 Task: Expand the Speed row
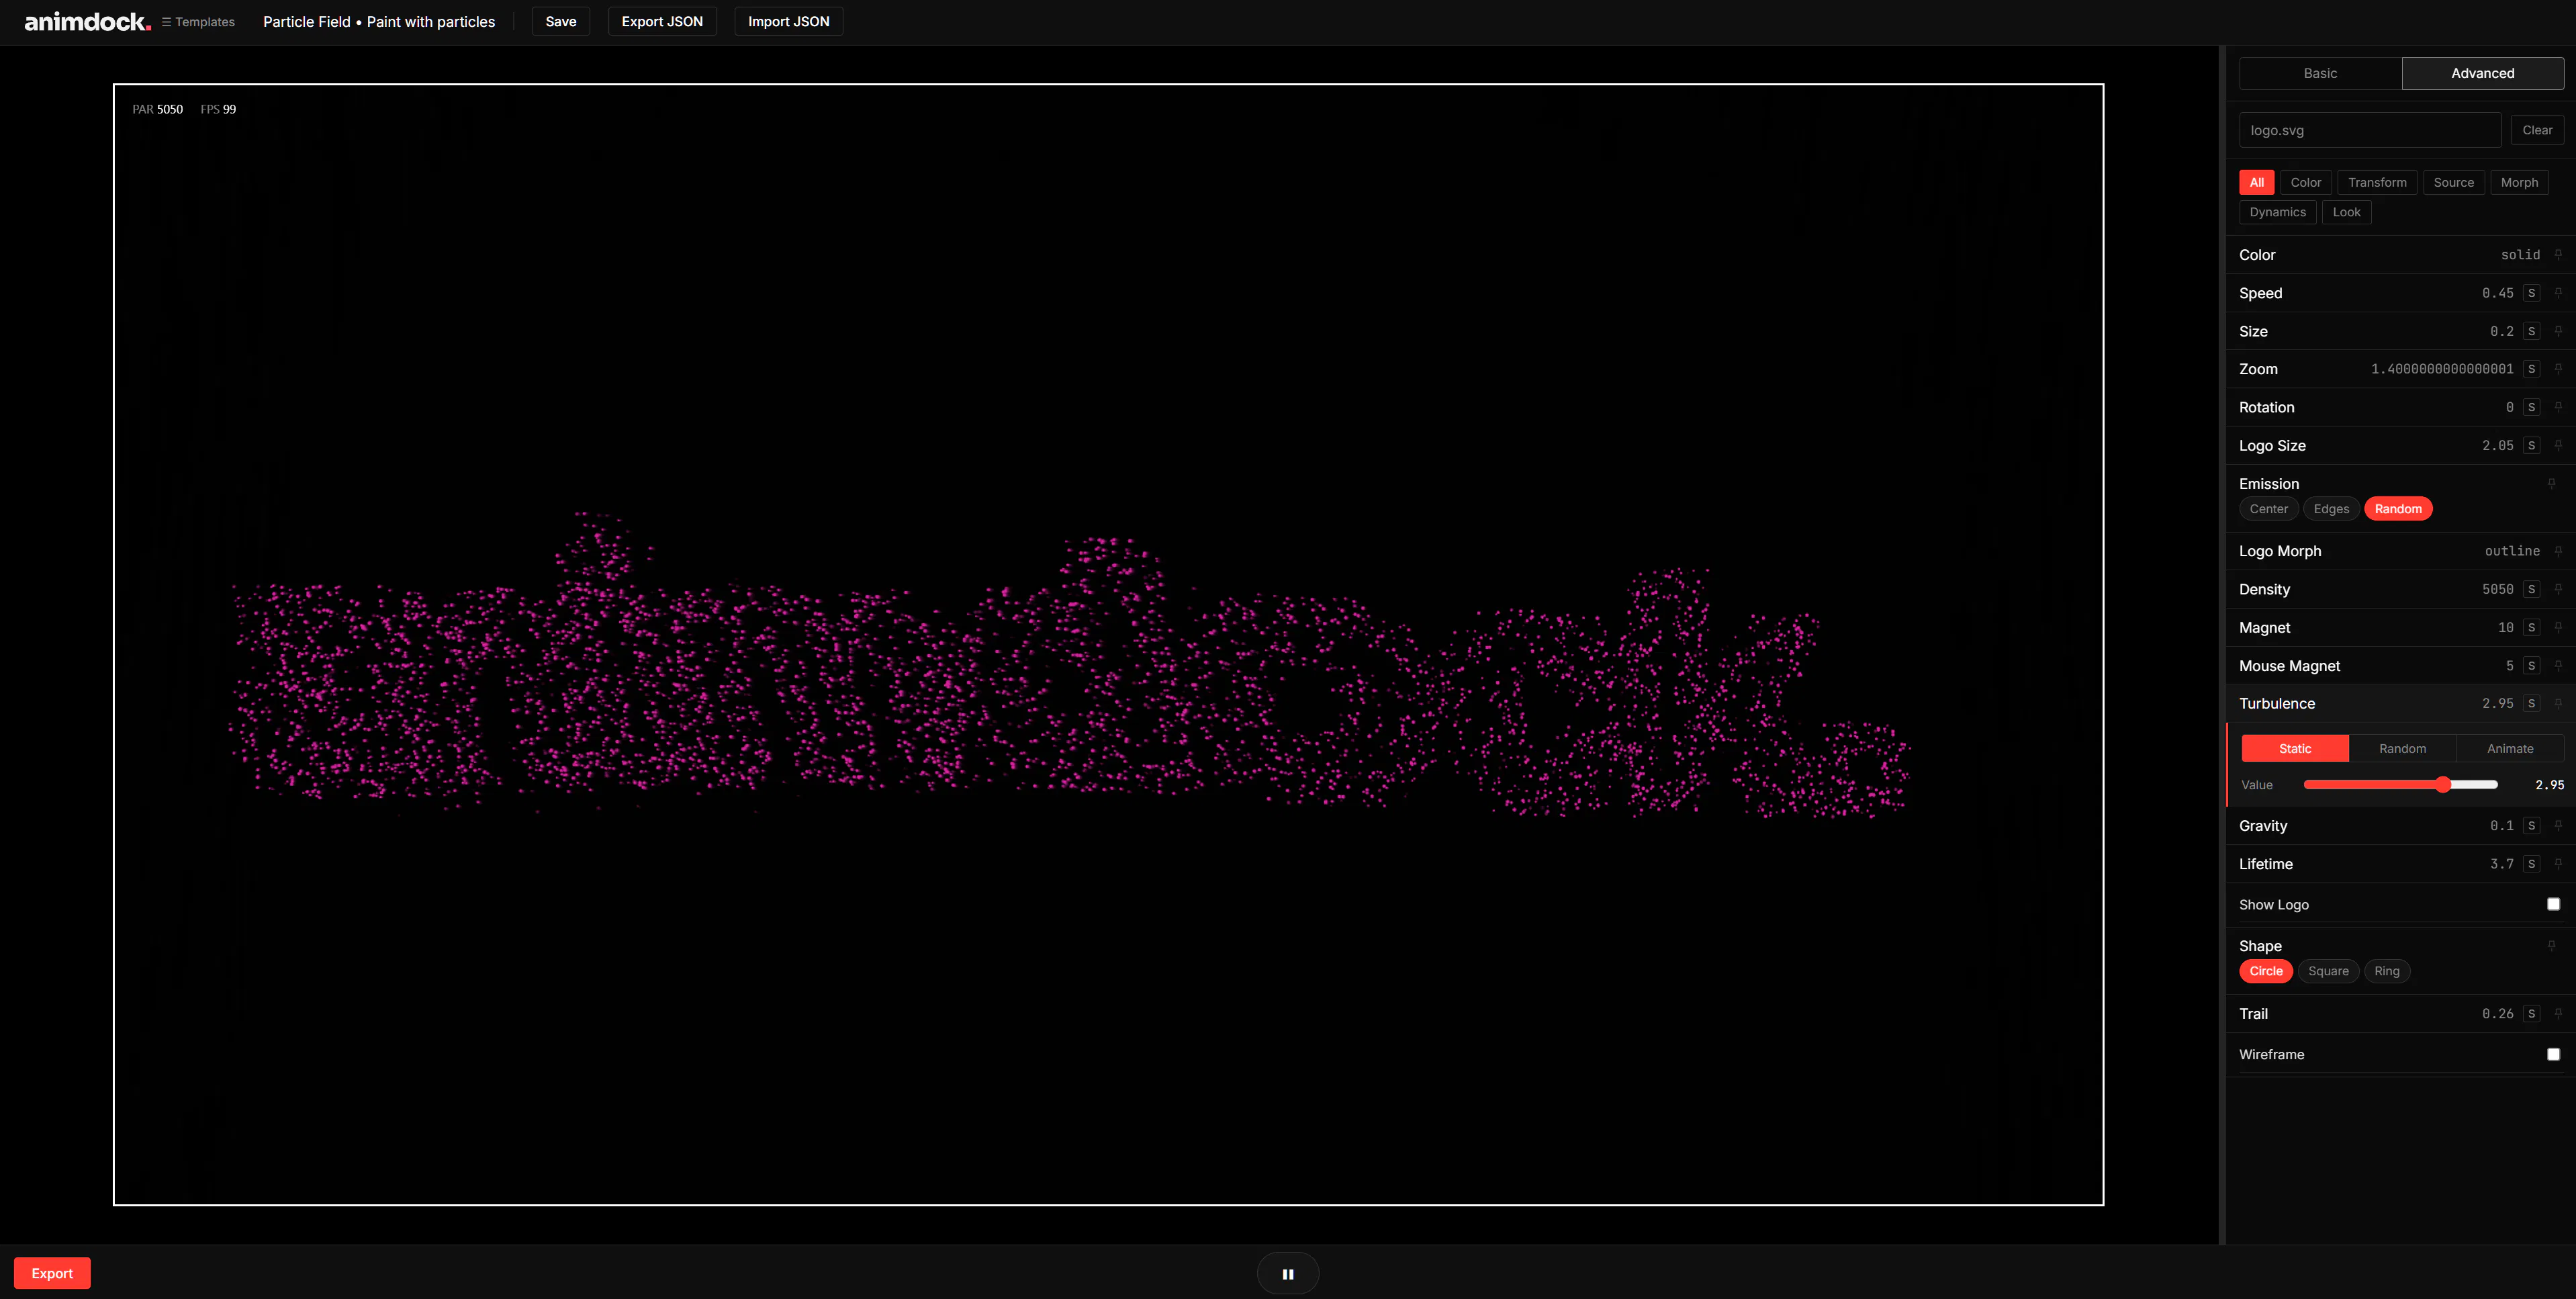click(2400, 293)
